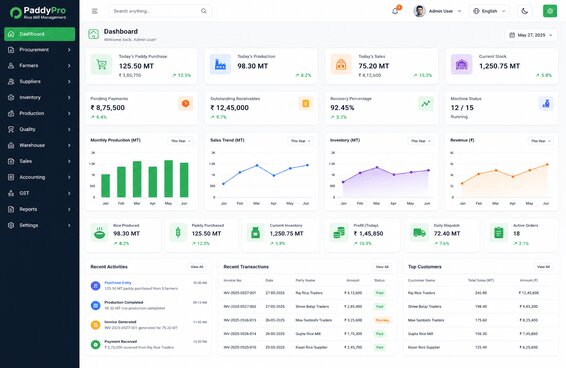Viewport: 566px width, 368px height.
Task: Click the orange Pending status badge
Action: pos(382,320)
